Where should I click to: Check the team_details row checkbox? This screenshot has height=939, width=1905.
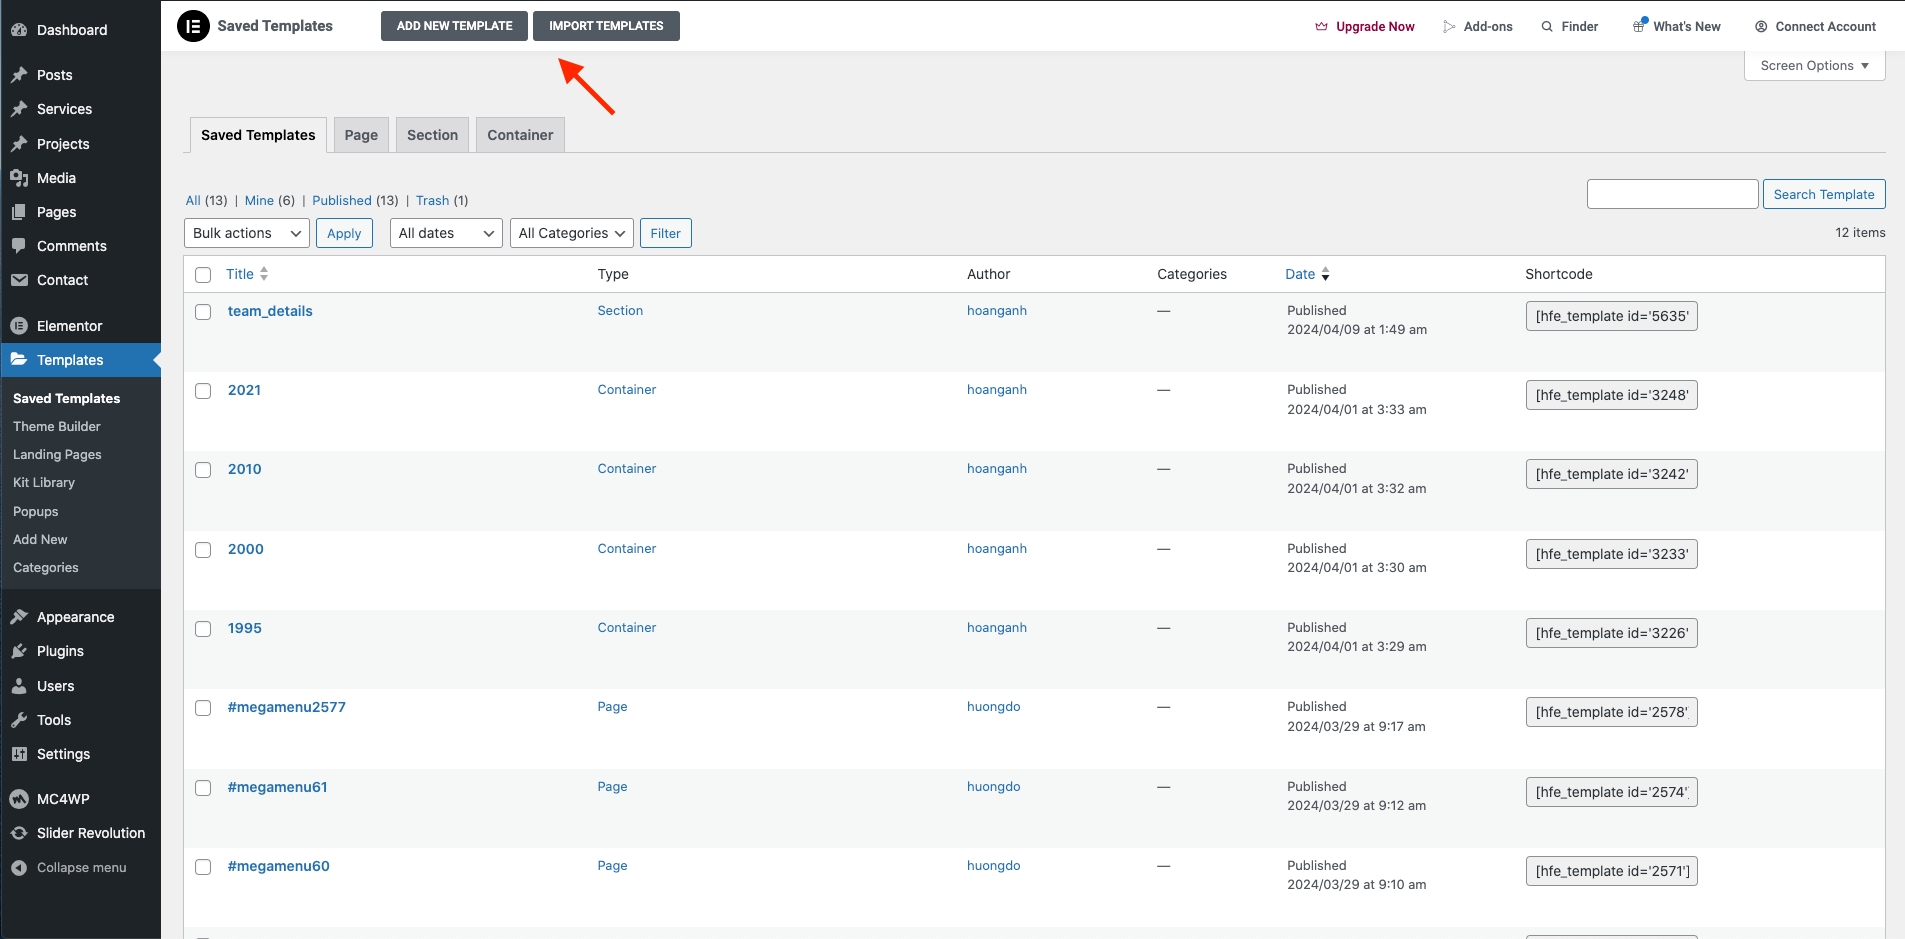coord(203,312)
